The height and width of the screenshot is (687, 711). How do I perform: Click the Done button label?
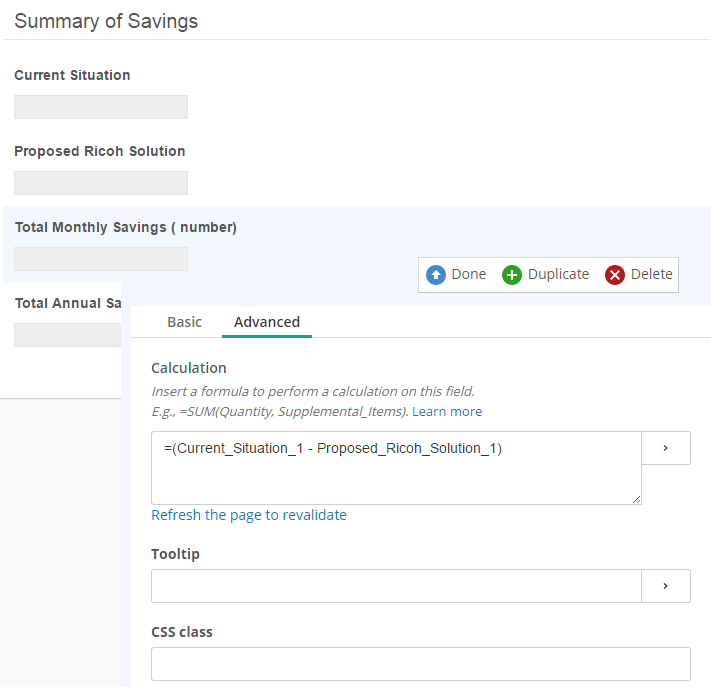coord(468,274)
